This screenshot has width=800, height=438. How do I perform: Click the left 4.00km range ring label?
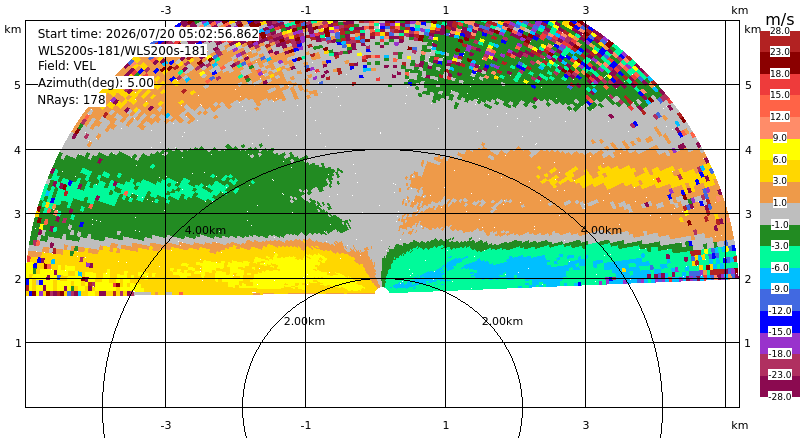point(205,230)
